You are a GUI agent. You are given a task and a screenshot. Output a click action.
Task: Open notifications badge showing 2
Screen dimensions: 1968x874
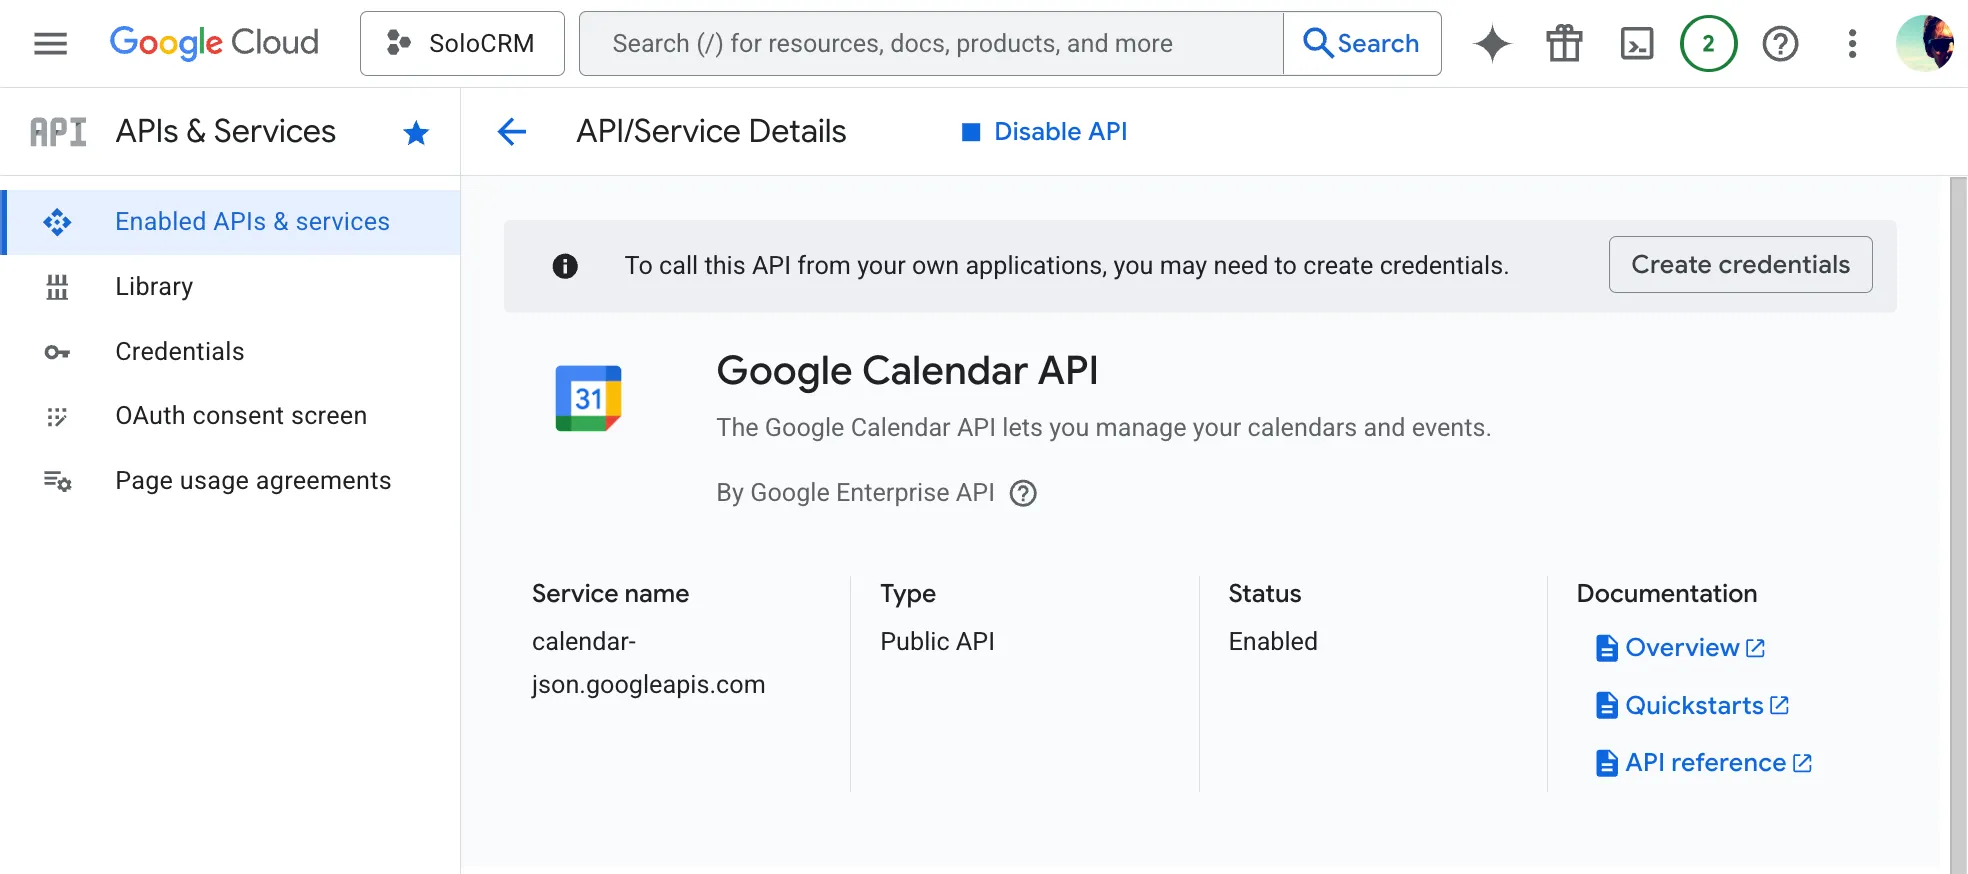coord(1709,43)
